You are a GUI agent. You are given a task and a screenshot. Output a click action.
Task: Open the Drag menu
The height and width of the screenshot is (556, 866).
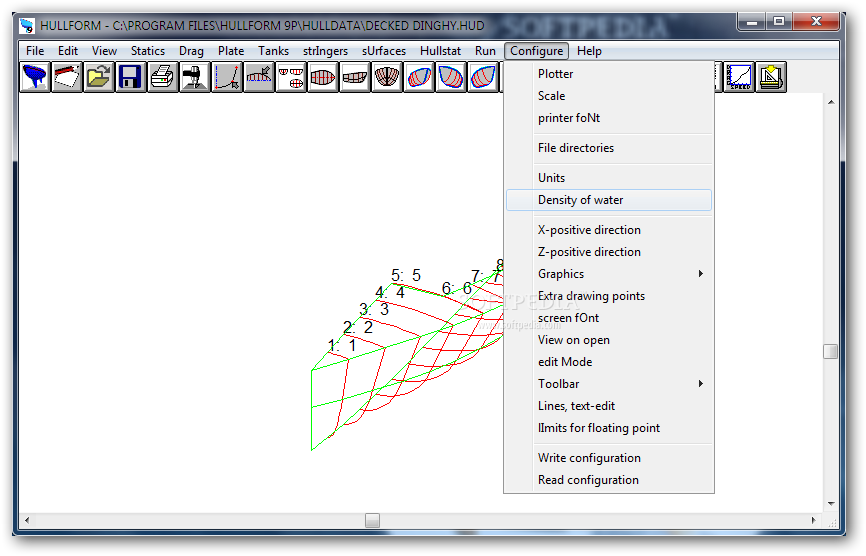pos(191,51)
